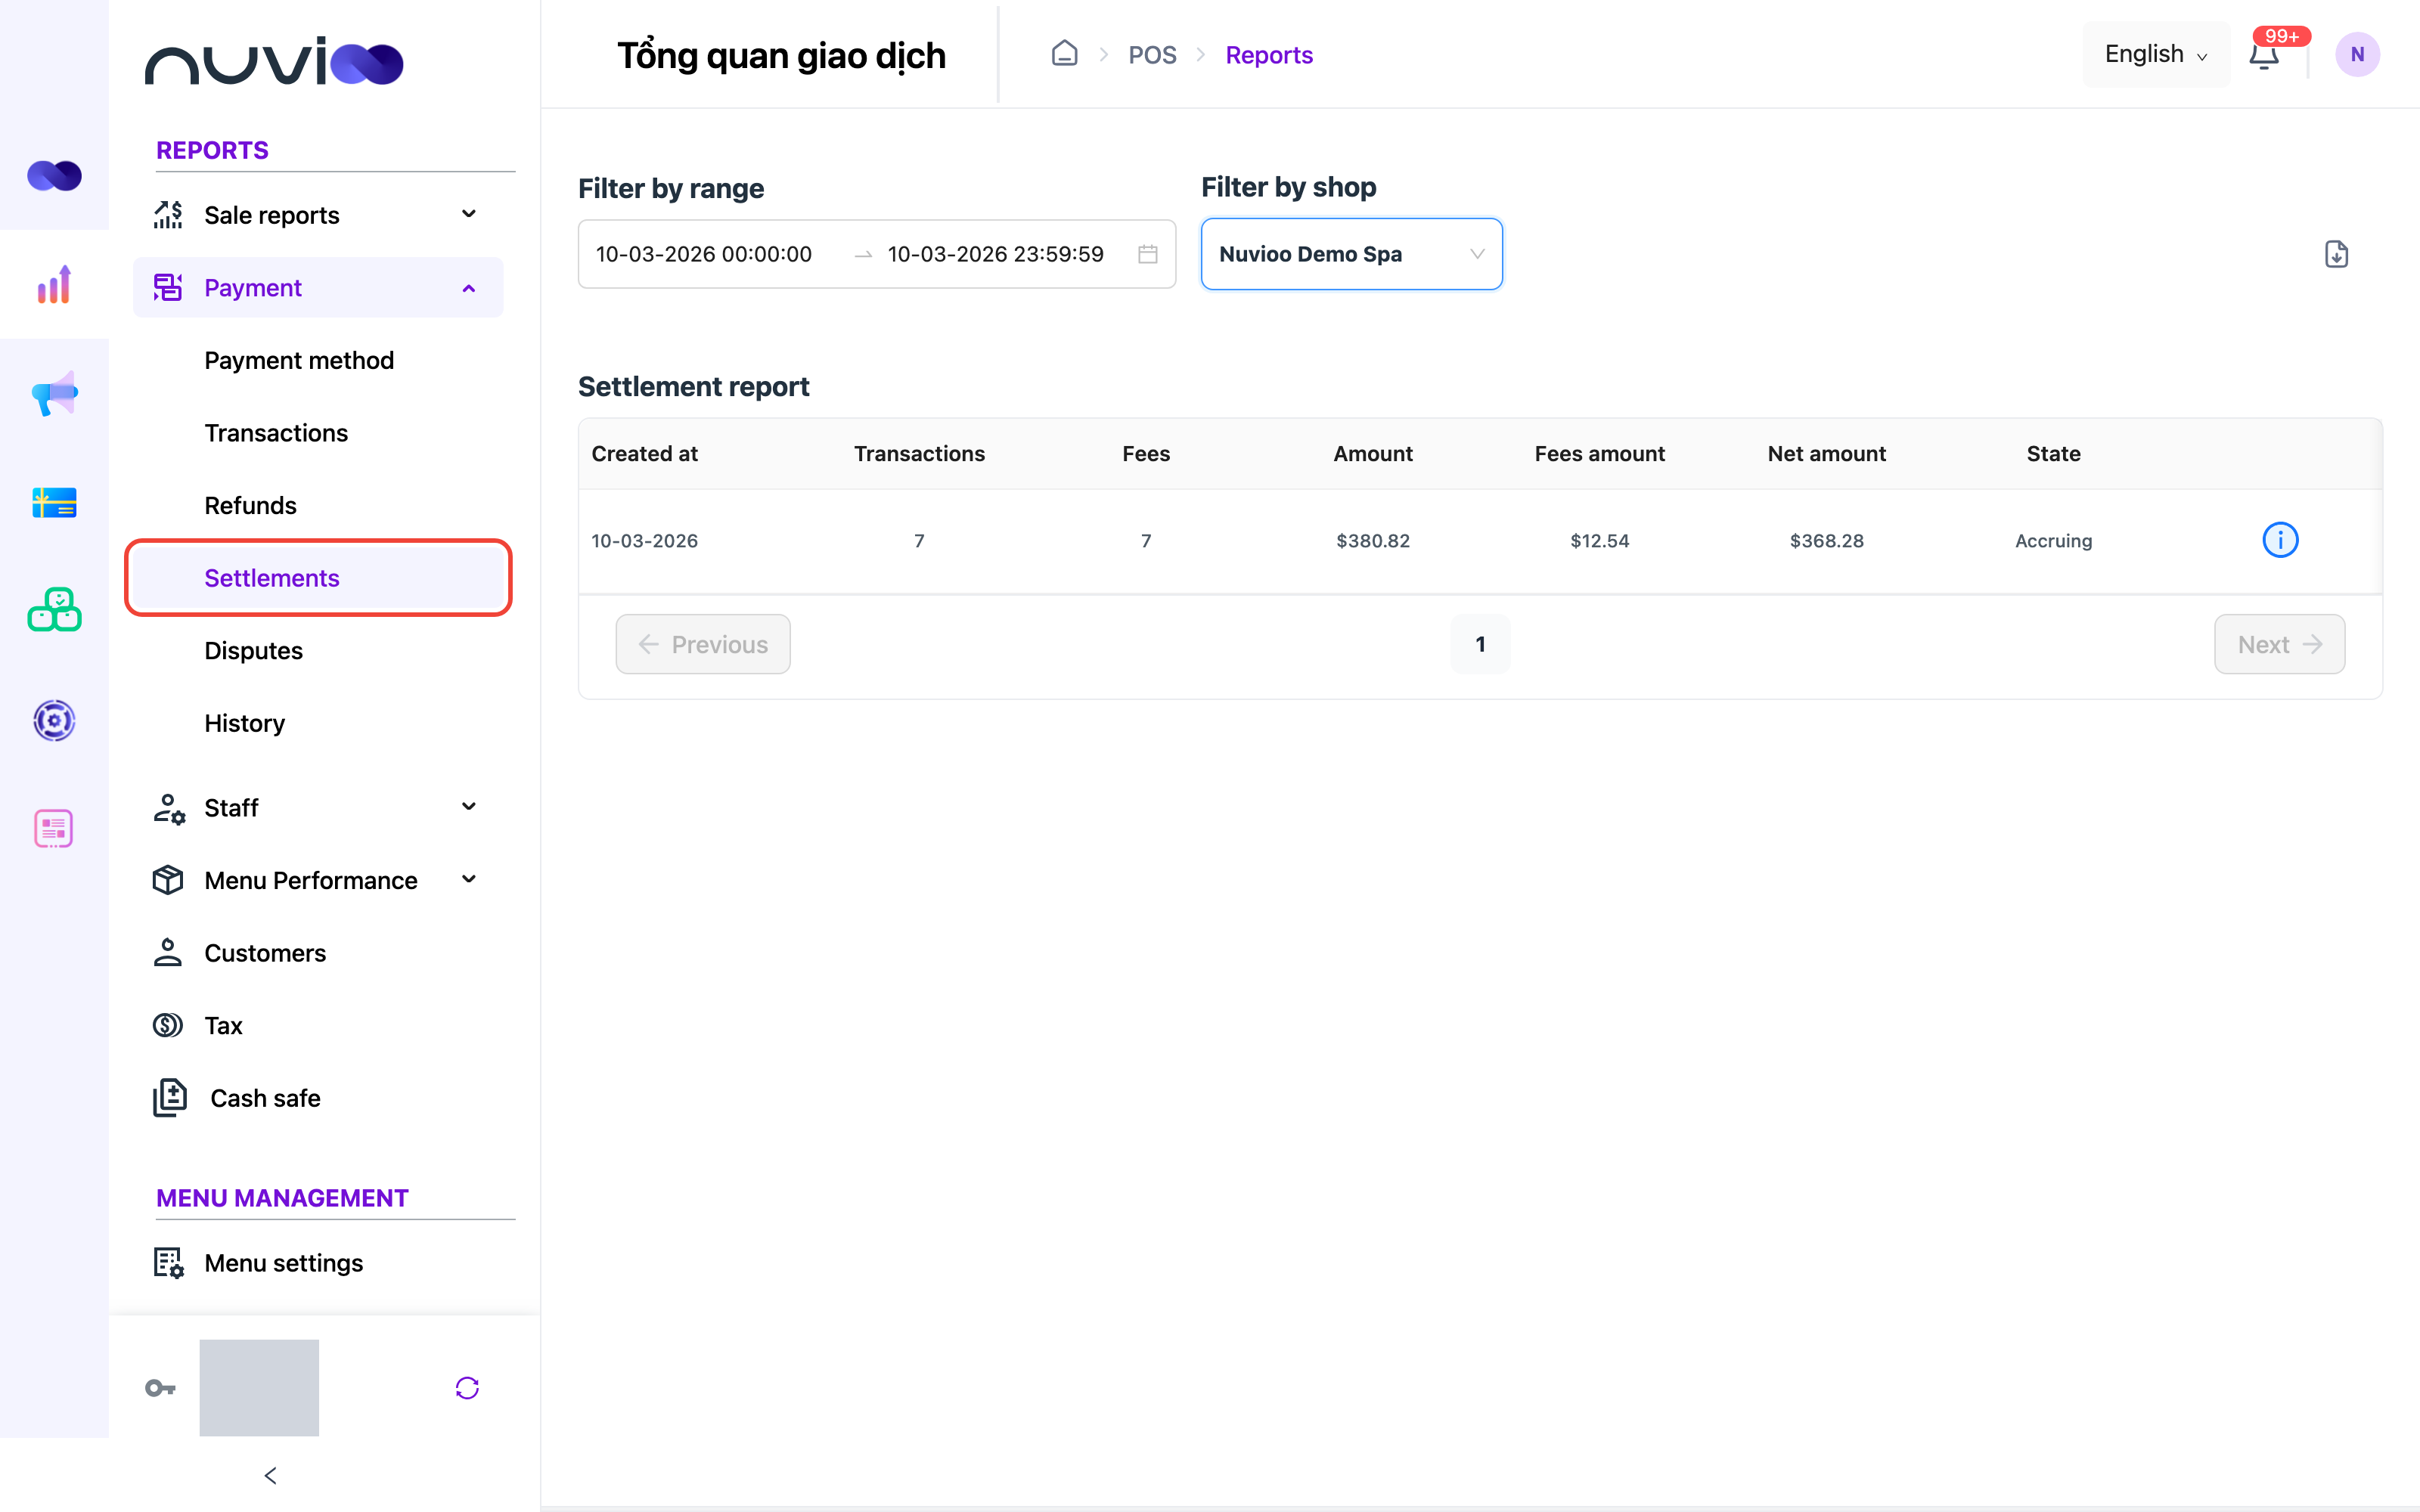Collapse the sidebar with left chevron
The width and height of the screenshot is (2420, 1512).
(x=270, y=1476)
